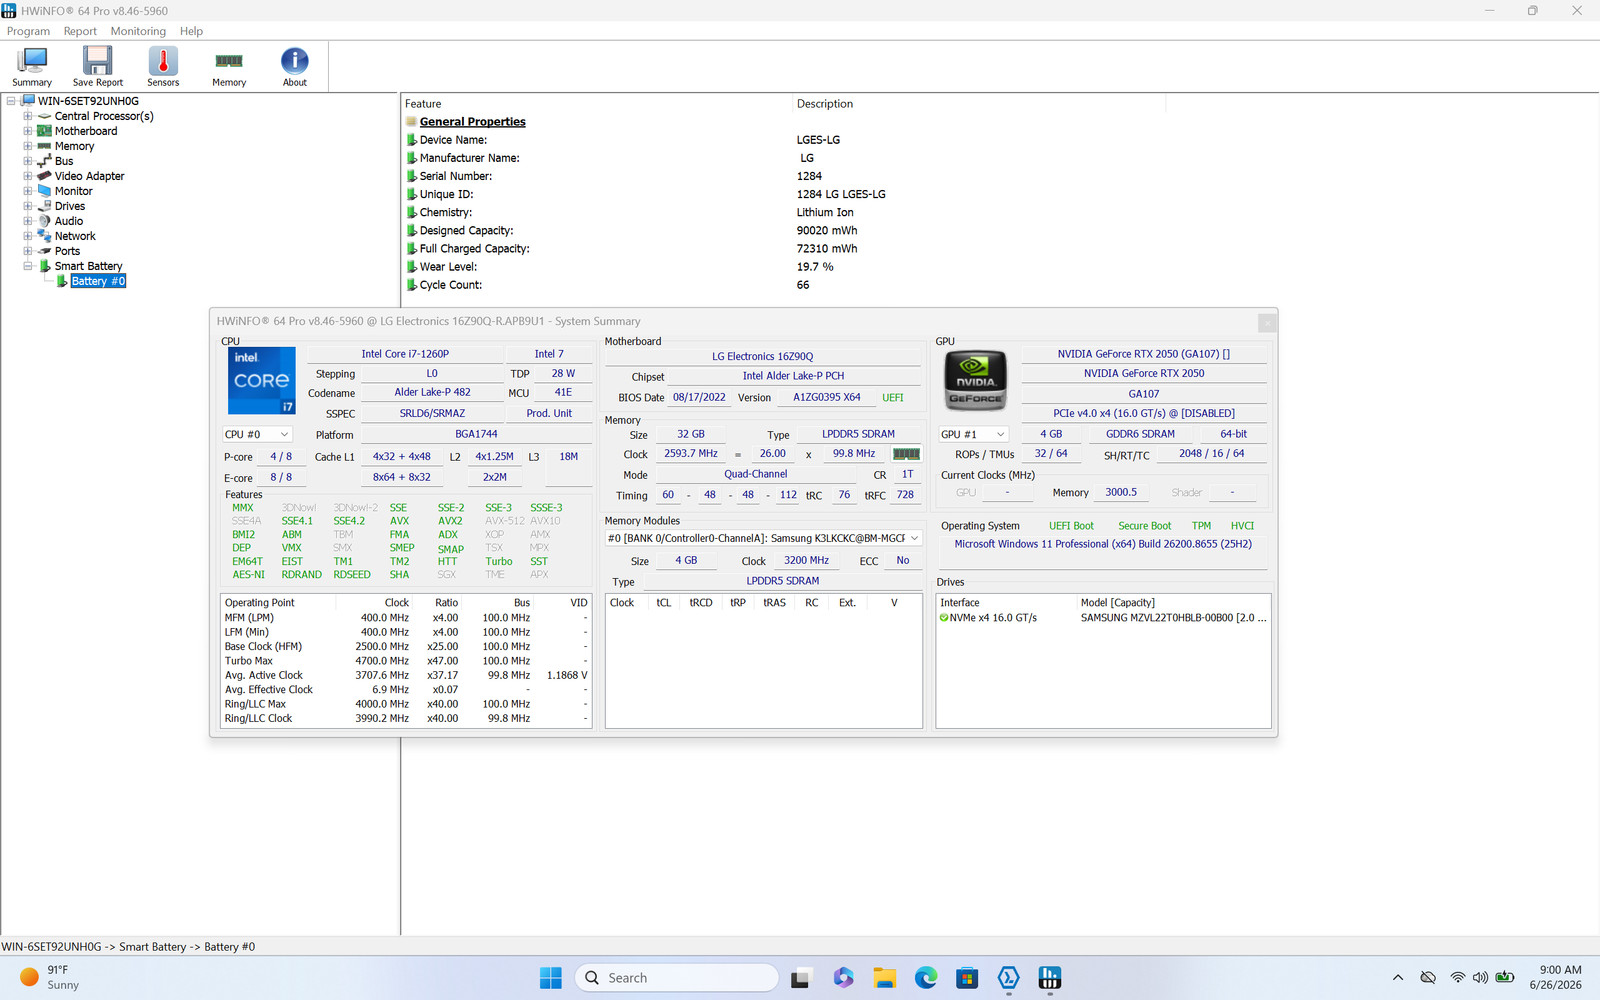
Task: Select the Audio tree item
Action: click(69, 221)
